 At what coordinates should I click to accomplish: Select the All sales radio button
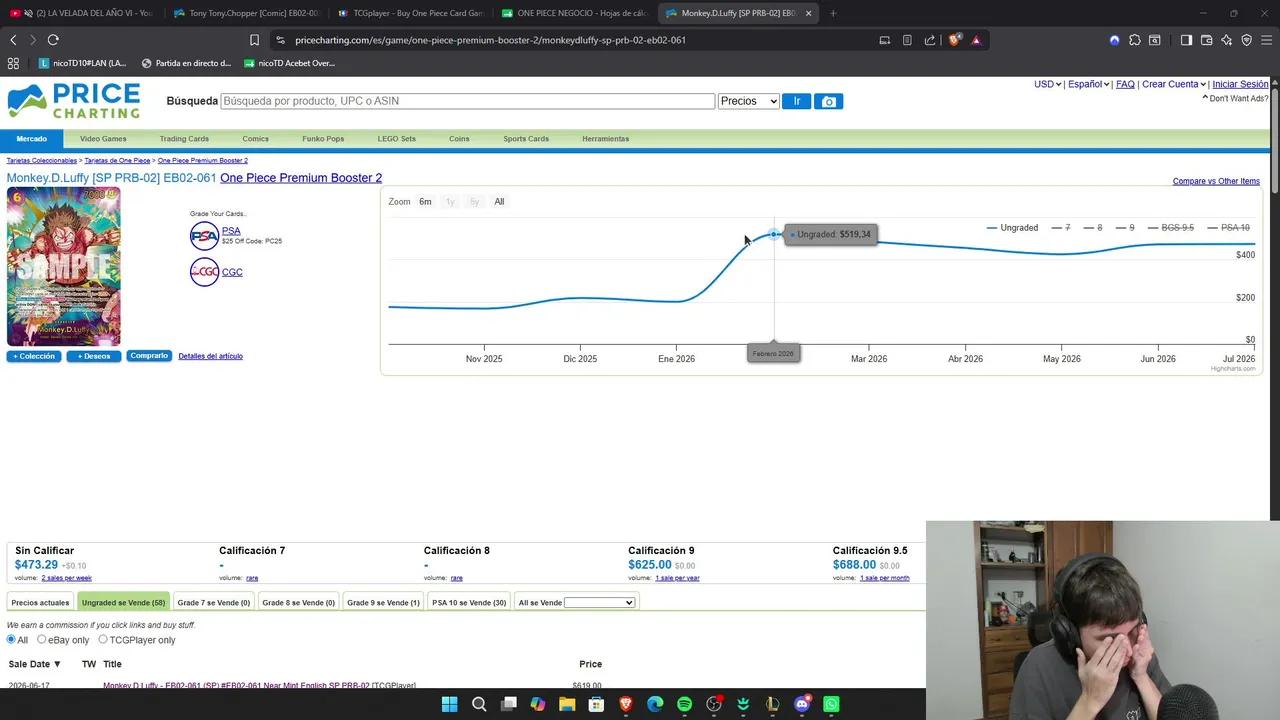[12, 640]
